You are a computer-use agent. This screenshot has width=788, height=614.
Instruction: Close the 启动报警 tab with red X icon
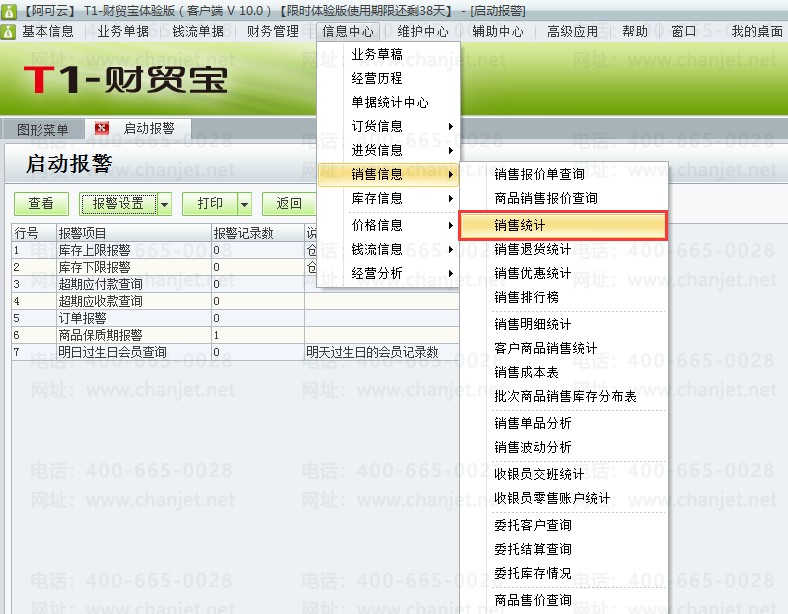click(102, 128)
